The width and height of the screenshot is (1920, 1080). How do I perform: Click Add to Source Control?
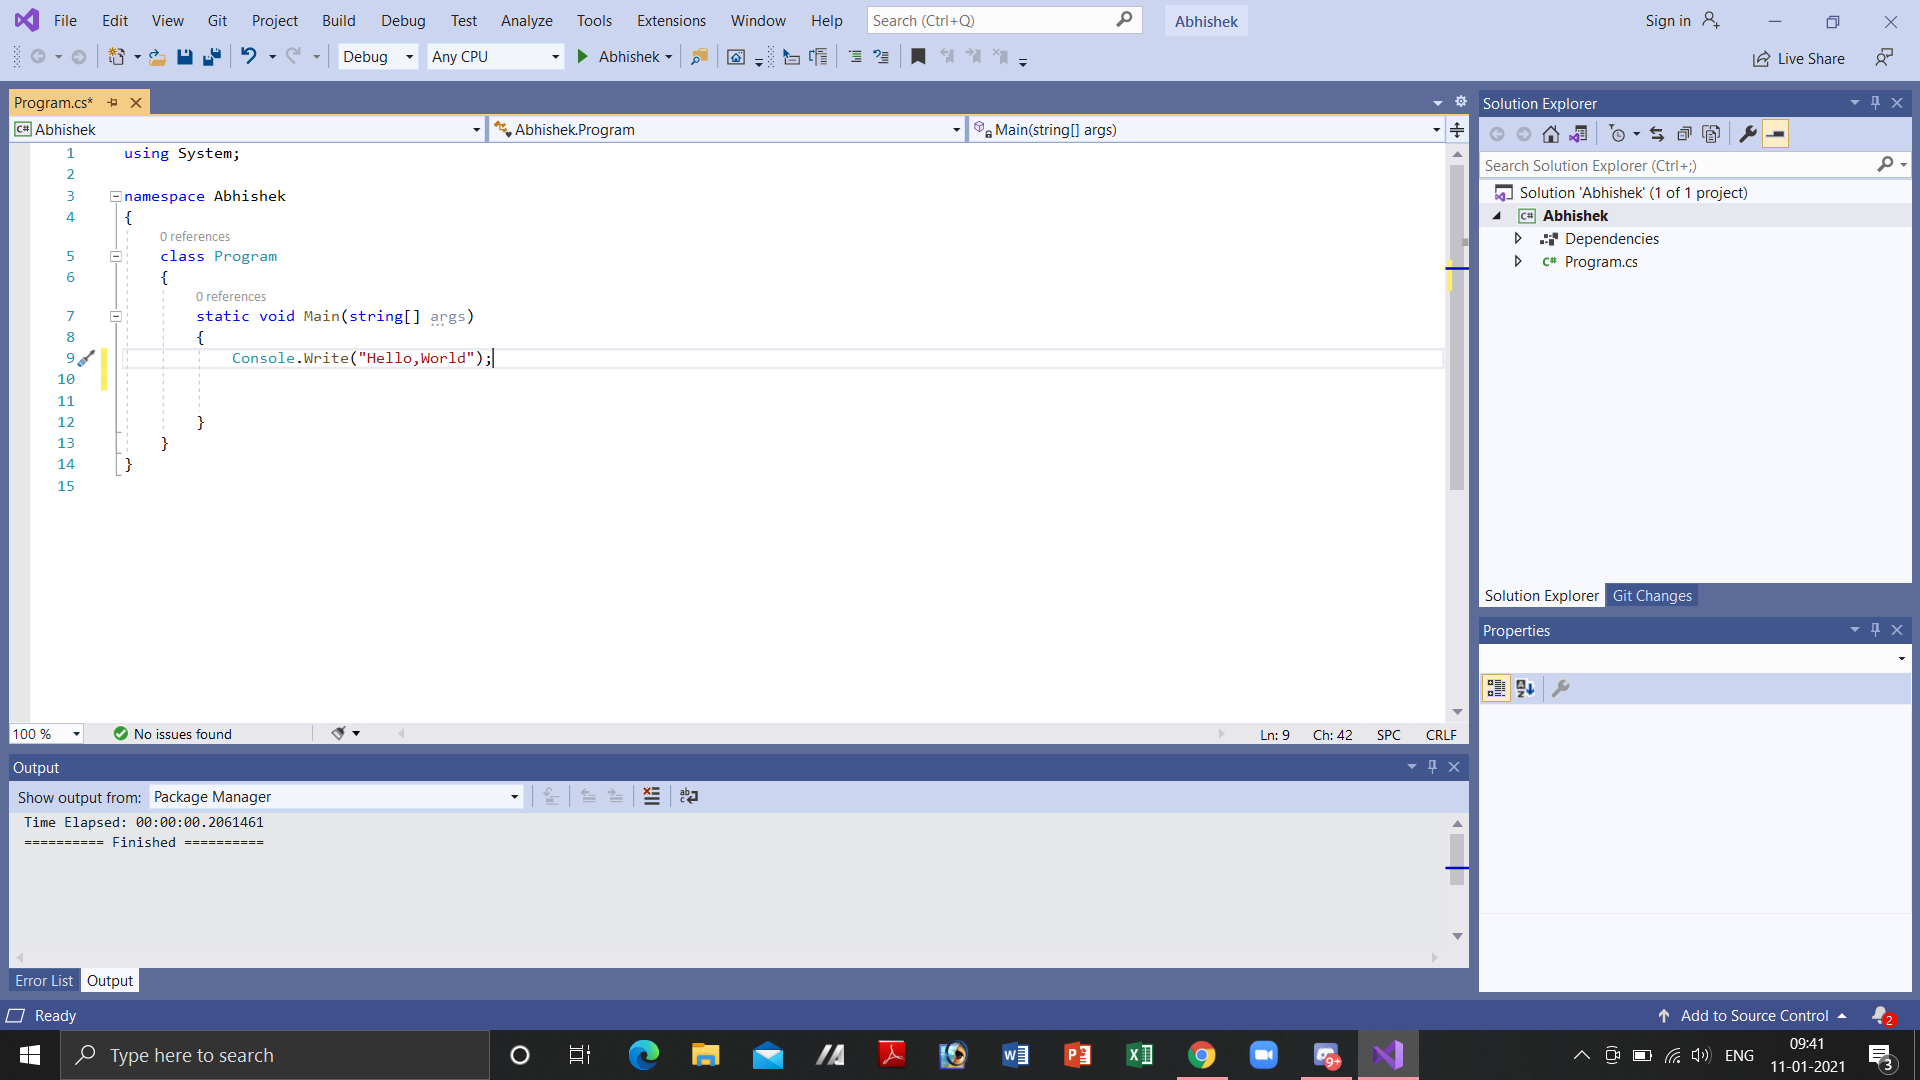(x=1754, y=1015)
